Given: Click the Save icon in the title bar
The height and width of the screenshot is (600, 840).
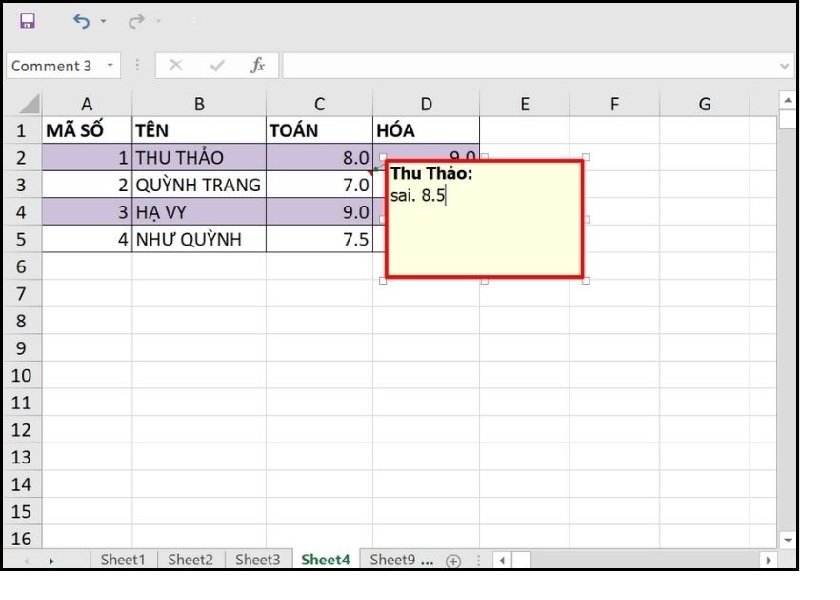Looking at the screenshot, I should point(27,21).
